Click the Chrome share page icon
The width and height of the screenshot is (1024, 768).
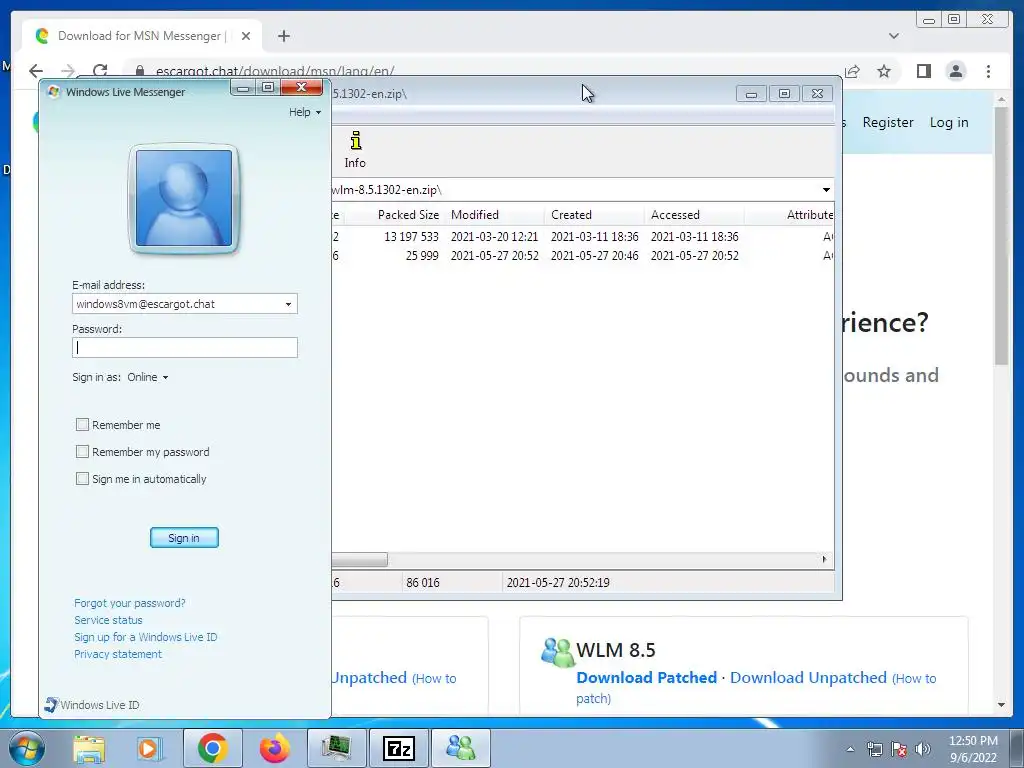click(x=852, y=71)
